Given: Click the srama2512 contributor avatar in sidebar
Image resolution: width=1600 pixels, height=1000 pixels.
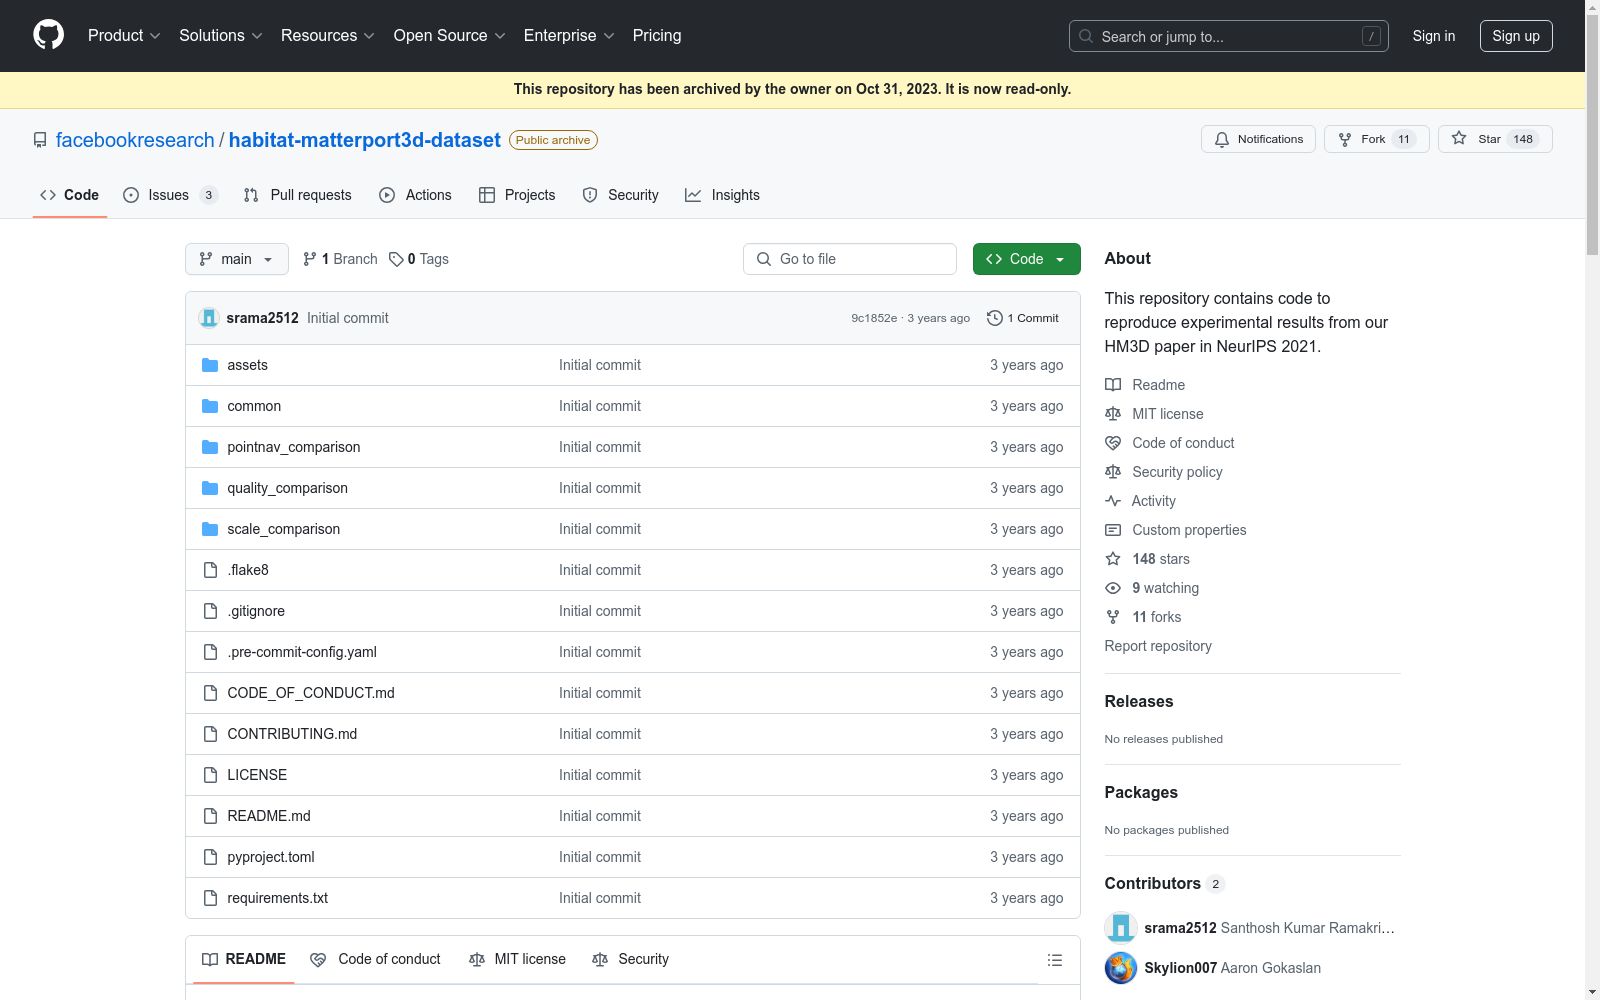Looking at the screenshot, I should point(1121,928).
